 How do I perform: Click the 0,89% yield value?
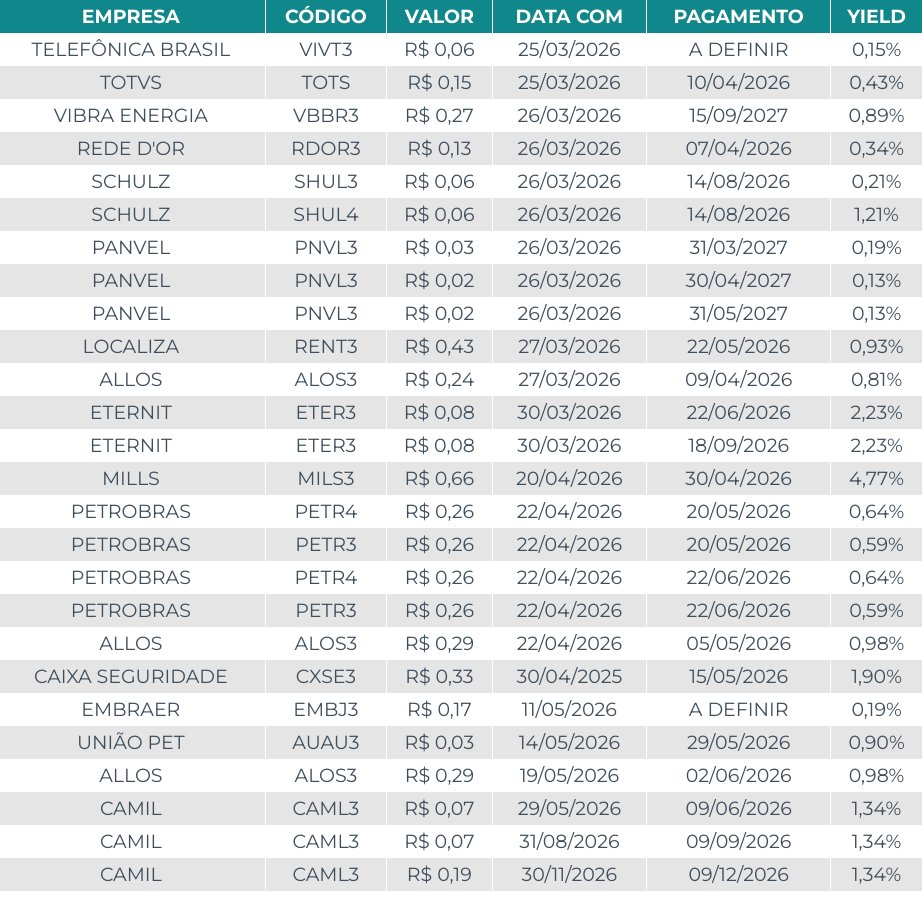(876, 115)
